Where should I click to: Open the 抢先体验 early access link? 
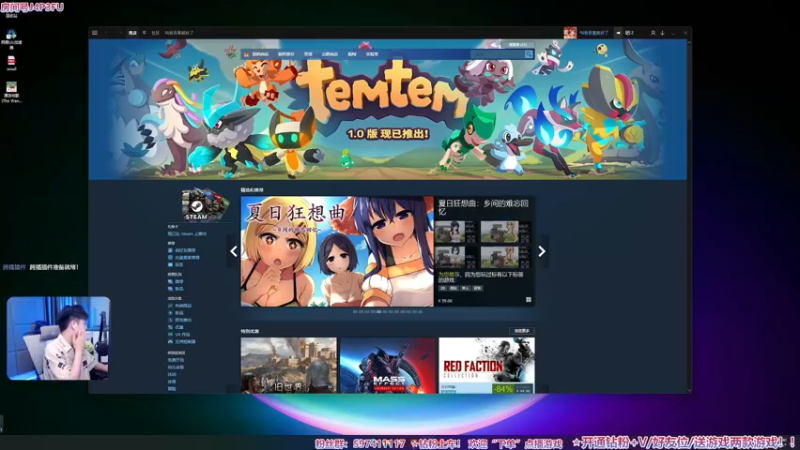pos(176,367)
